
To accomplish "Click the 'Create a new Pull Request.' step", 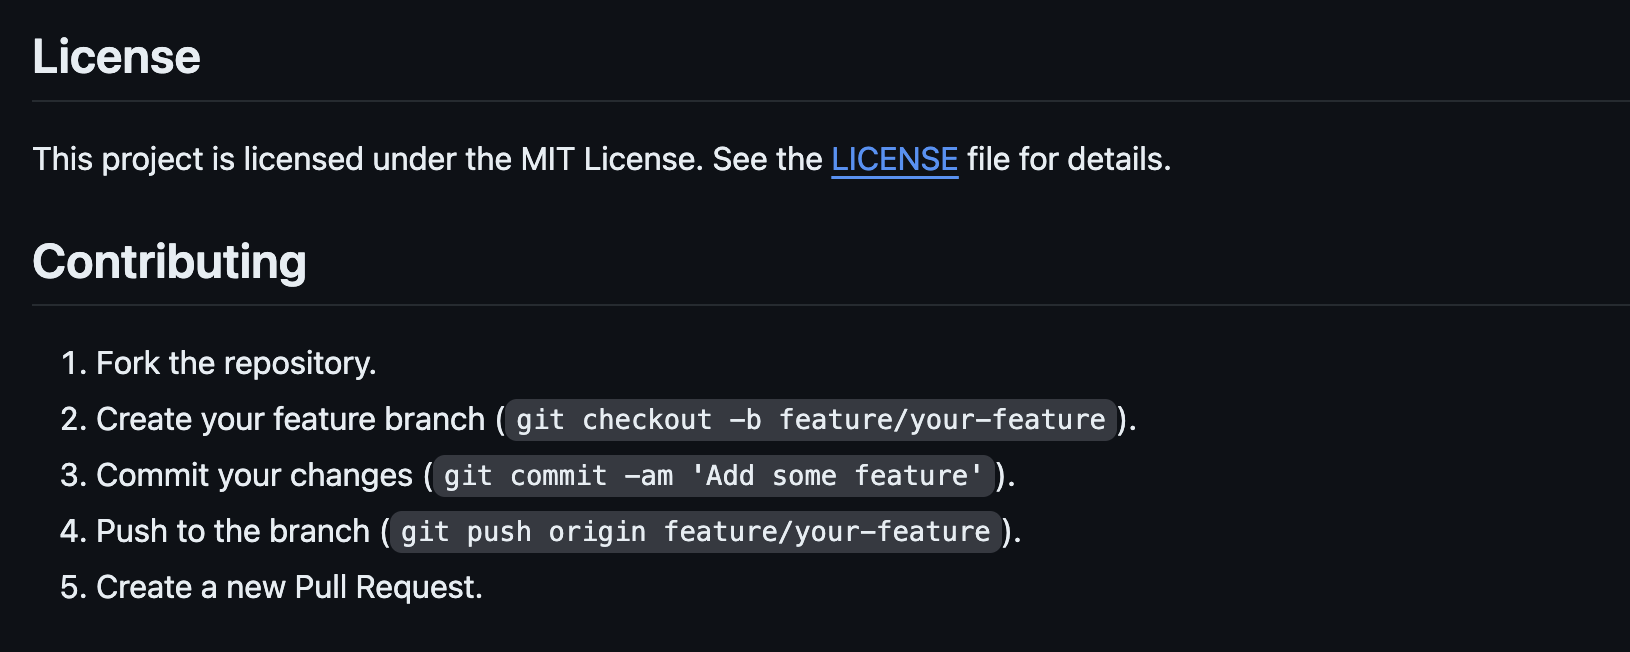I will click(x=289, y=587).
